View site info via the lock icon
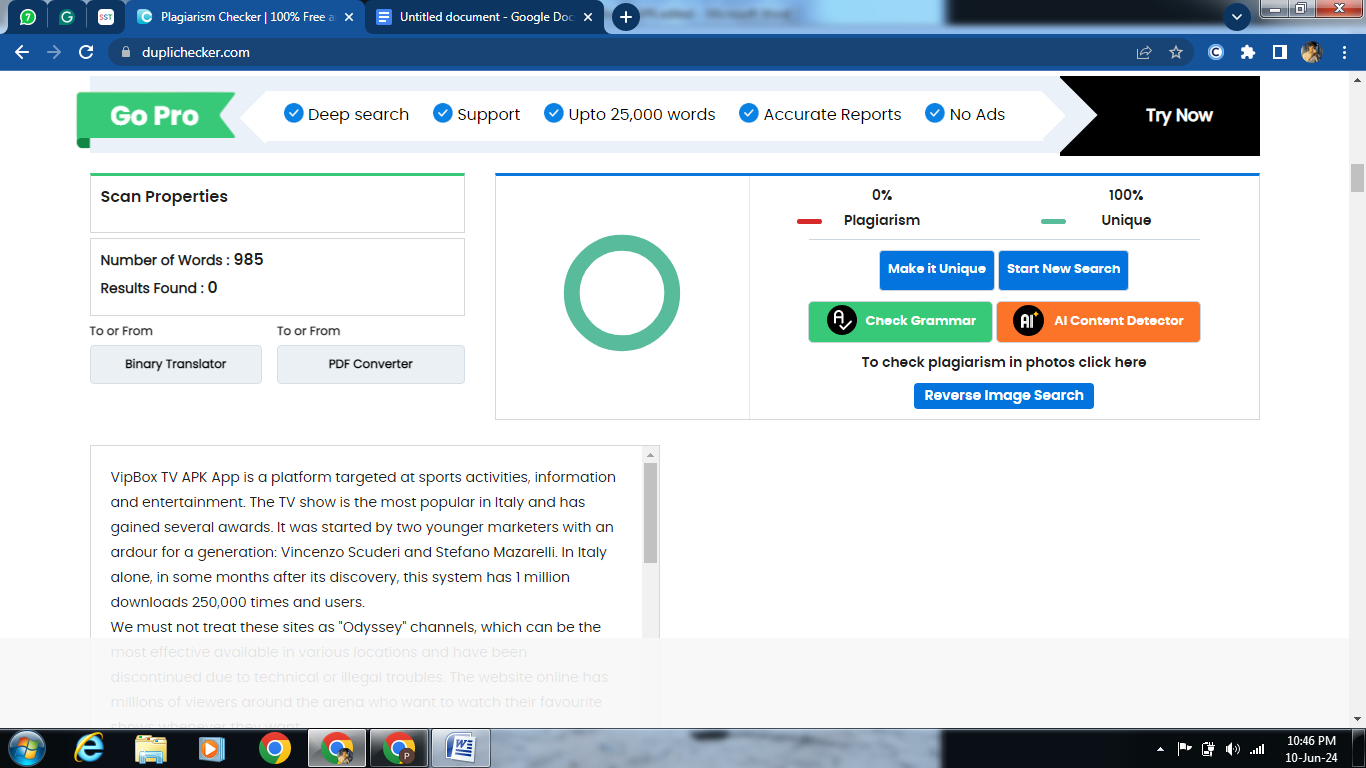Viewport: 1366px width, 768px height. (x=126, y=52)
